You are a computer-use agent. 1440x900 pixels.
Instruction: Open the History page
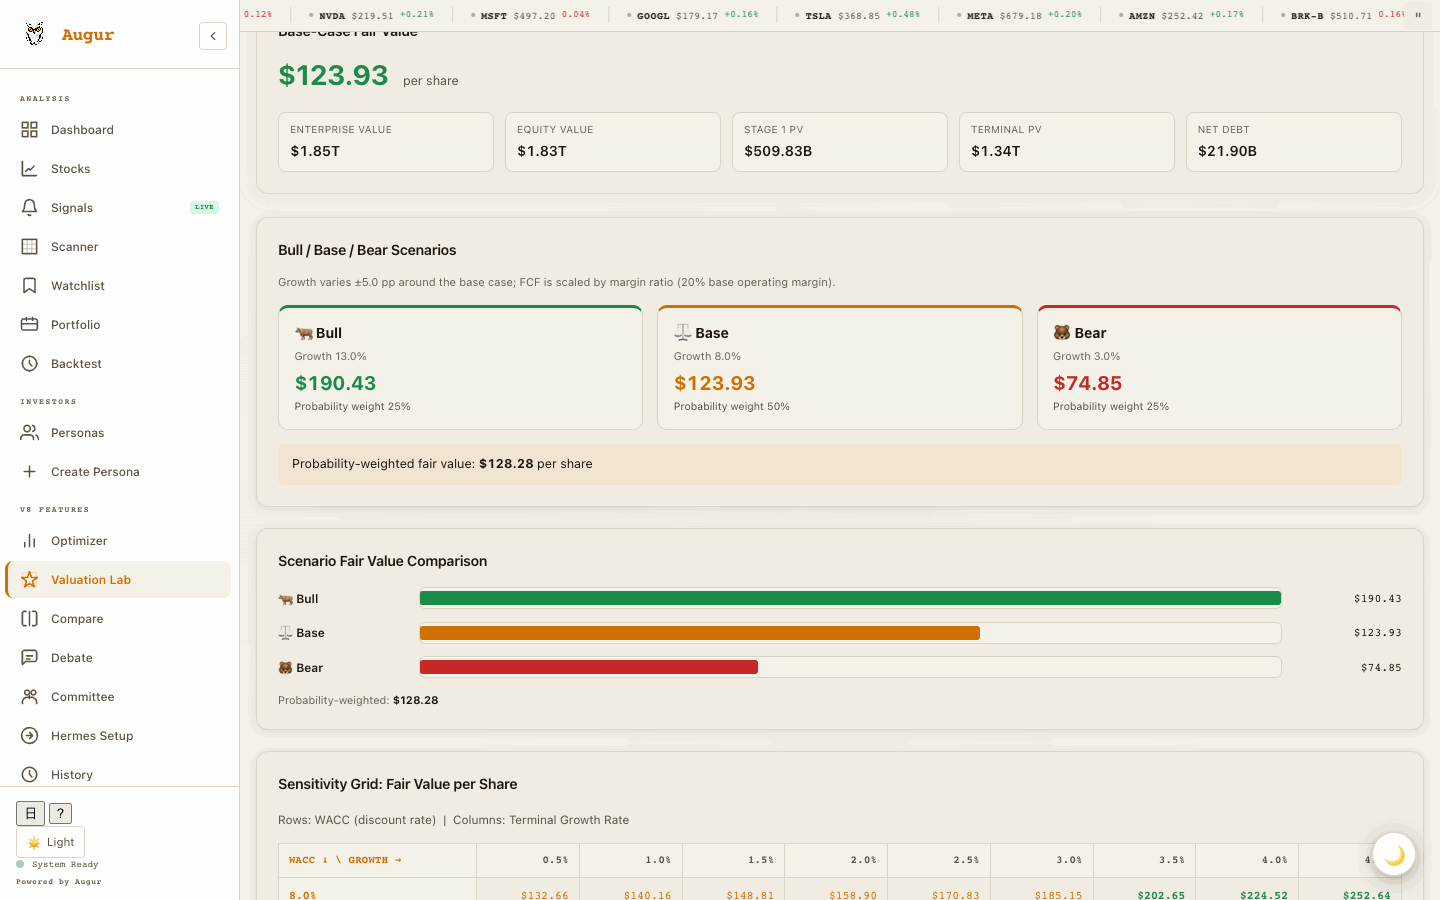[x=118, y=775]
